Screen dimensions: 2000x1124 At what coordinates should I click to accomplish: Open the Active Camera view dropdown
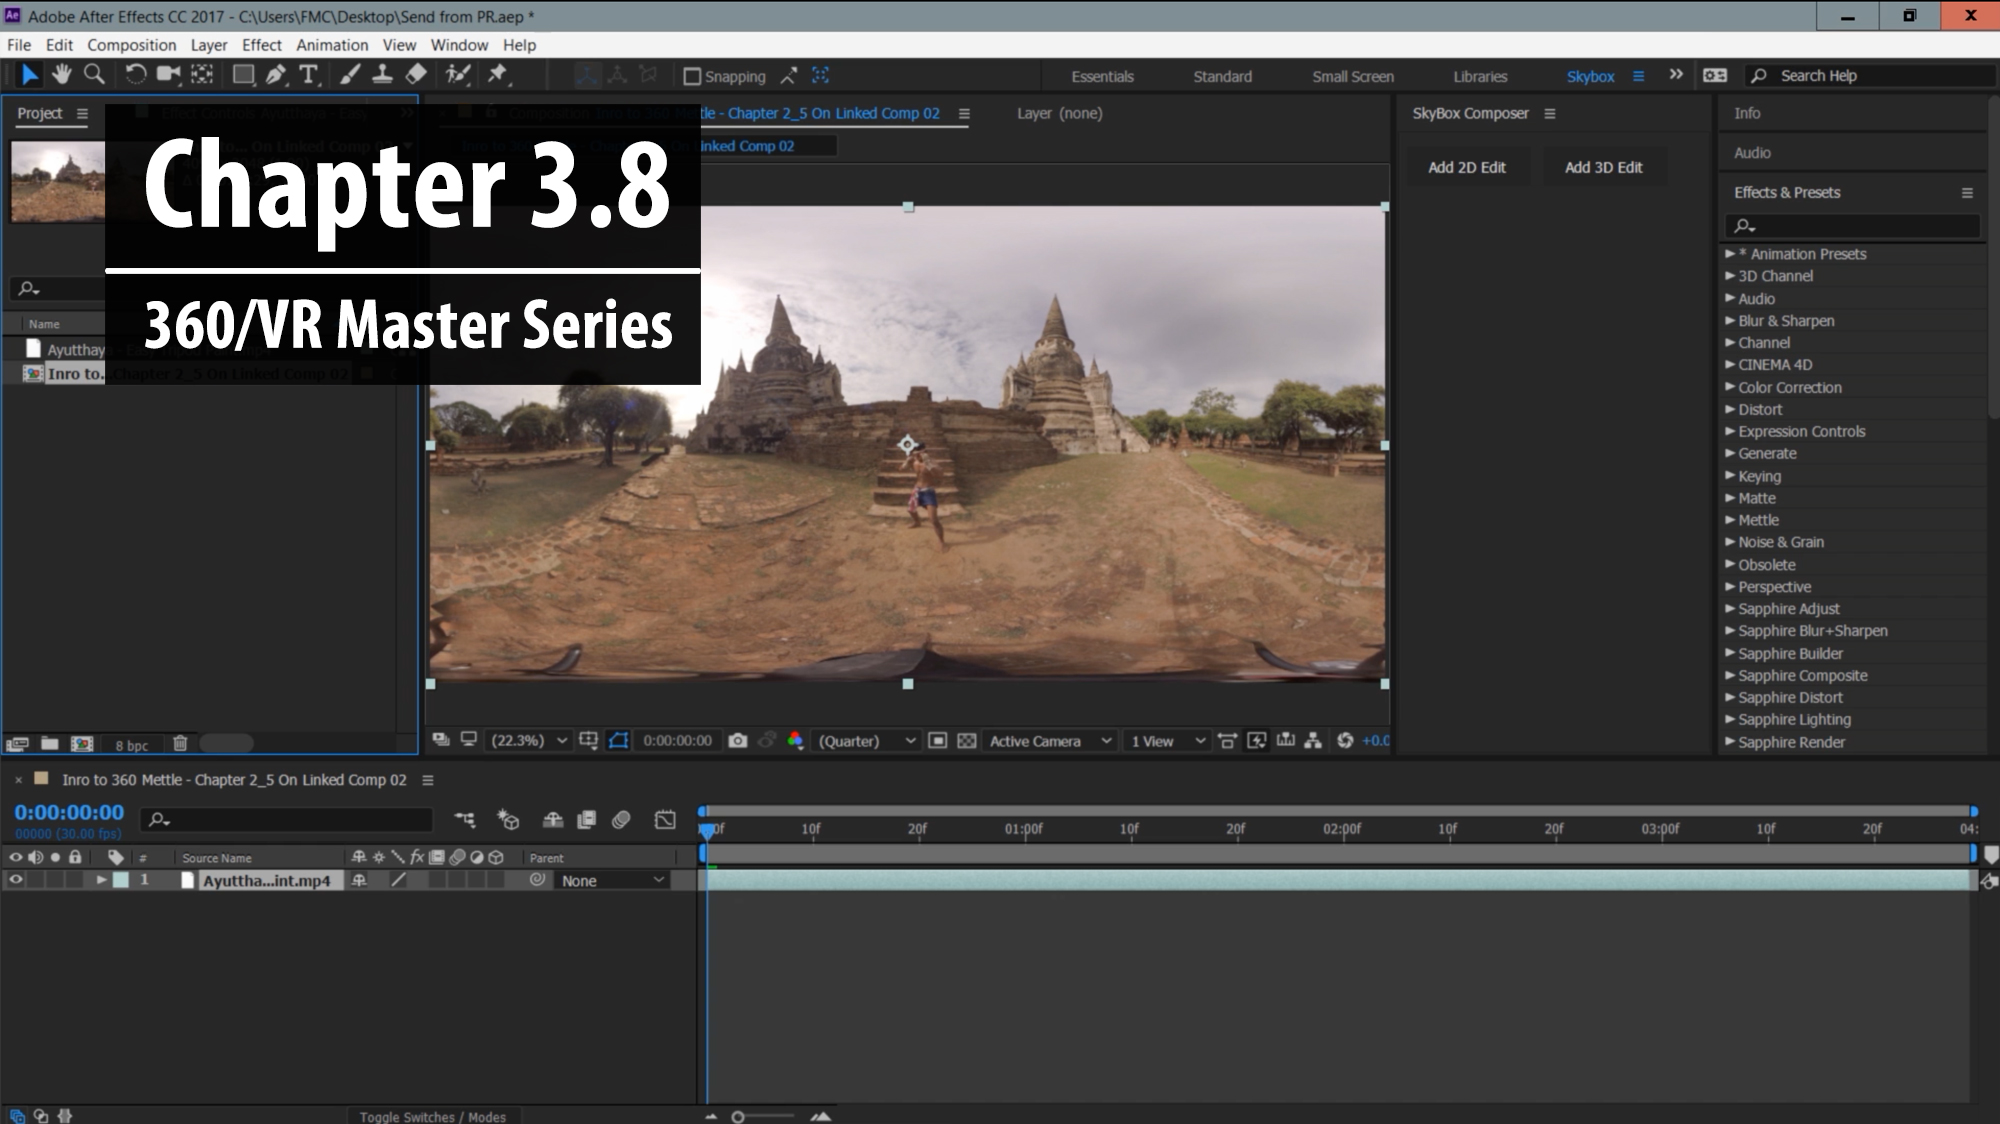tap(1049, 741)
